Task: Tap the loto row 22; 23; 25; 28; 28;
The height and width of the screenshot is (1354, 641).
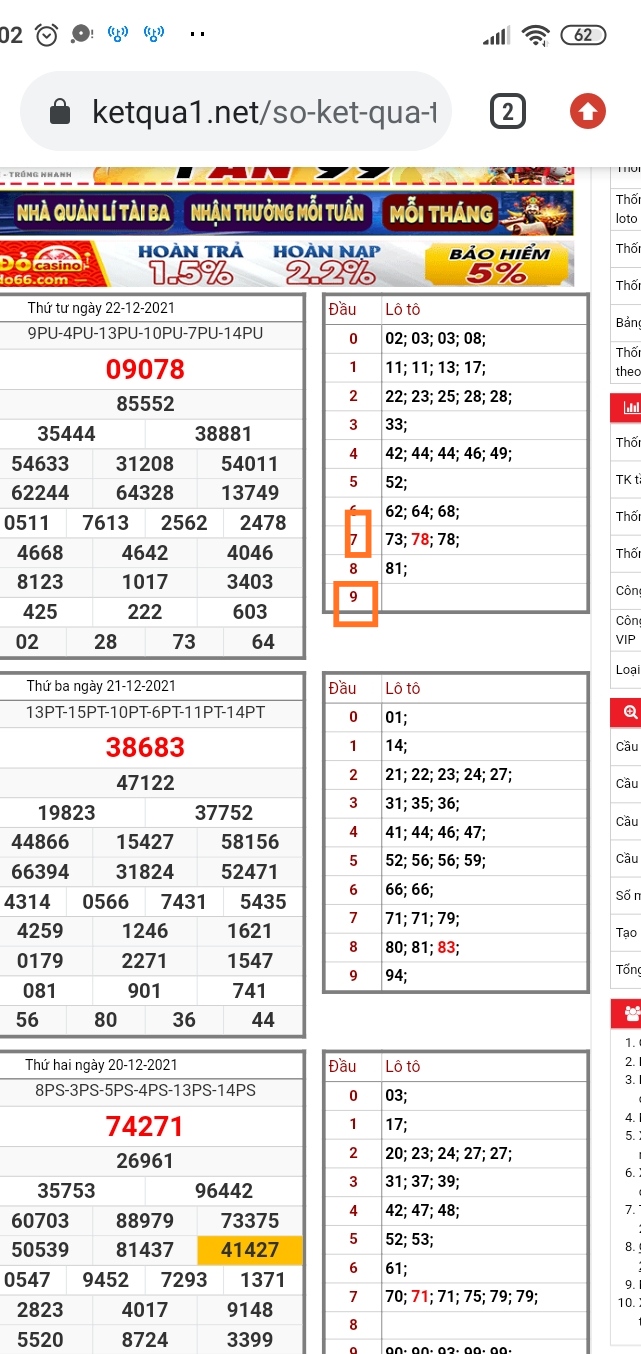Action: click(449, 396)
